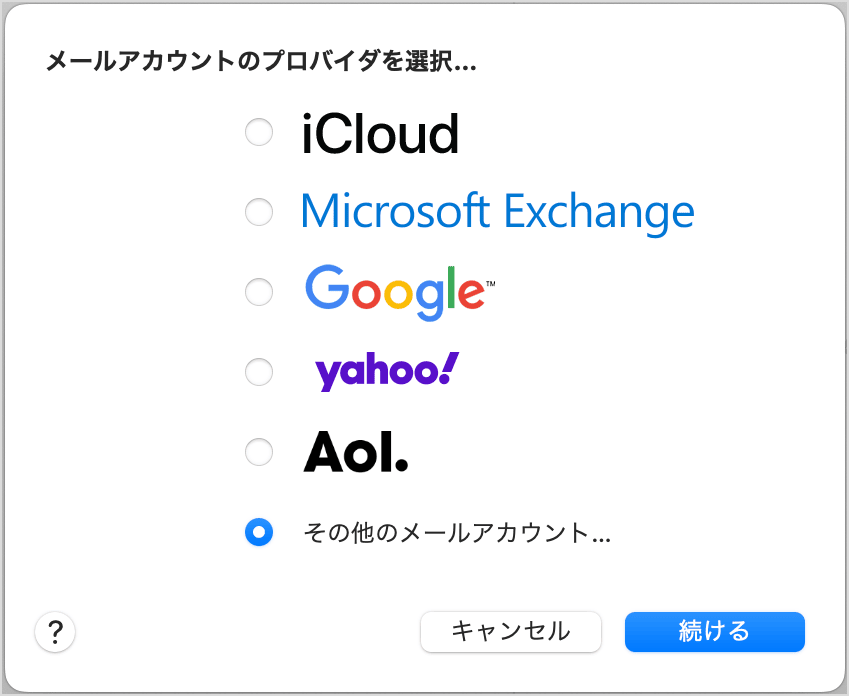
Task: Click the black Aol. logo
Action: 356,453
